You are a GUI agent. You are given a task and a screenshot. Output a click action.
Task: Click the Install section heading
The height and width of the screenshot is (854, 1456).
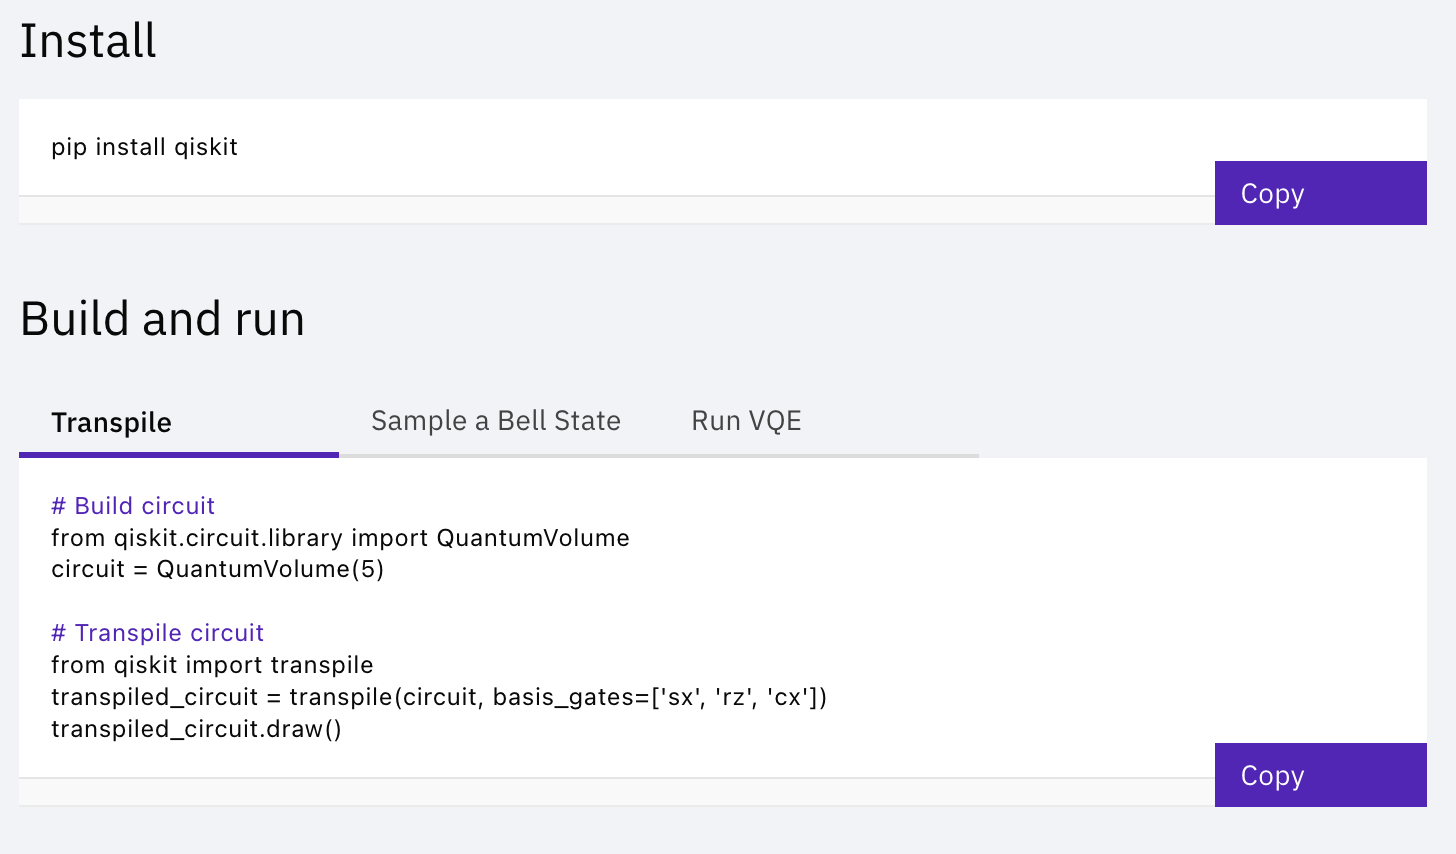88,41
